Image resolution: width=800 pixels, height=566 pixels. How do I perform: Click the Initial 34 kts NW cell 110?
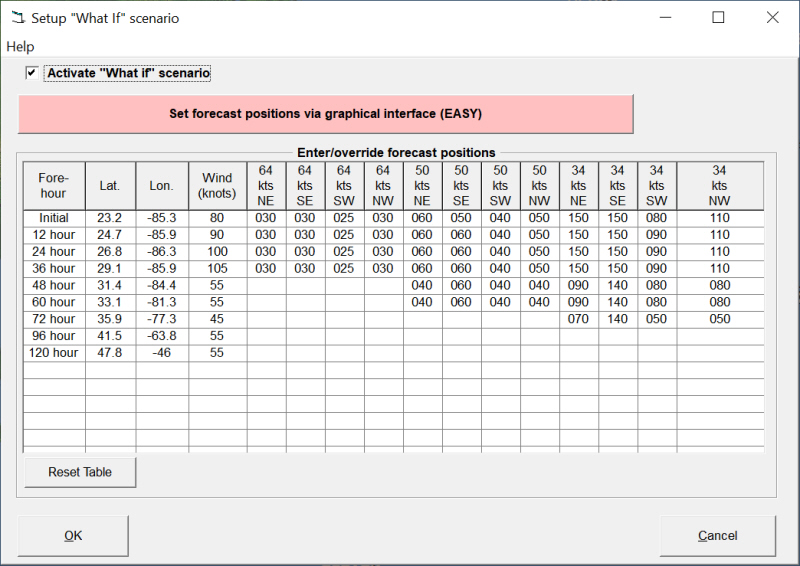pyautogui.click(x=720, y=218)
